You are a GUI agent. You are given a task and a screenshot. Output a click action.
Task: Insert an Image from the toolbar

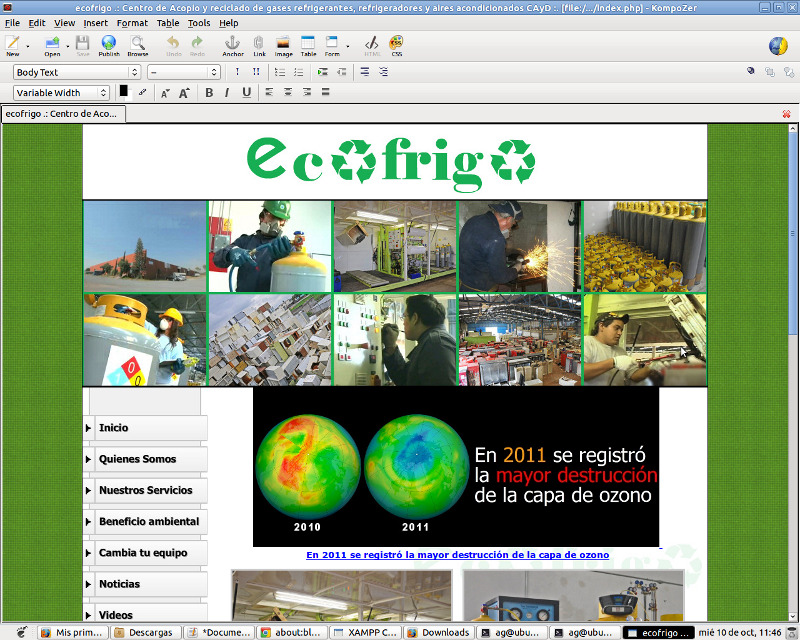[283, 45]
